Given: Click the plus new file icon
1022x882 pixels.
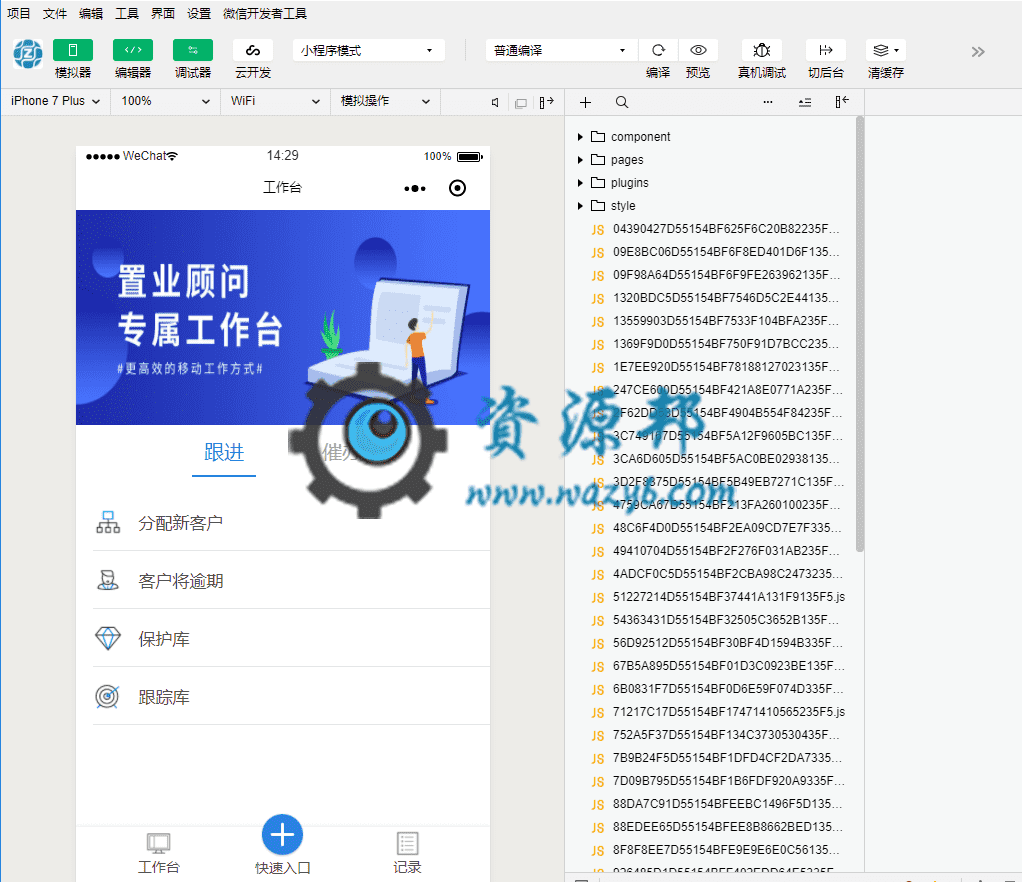Looking at the screenshot, I should (x=585, y=102).
